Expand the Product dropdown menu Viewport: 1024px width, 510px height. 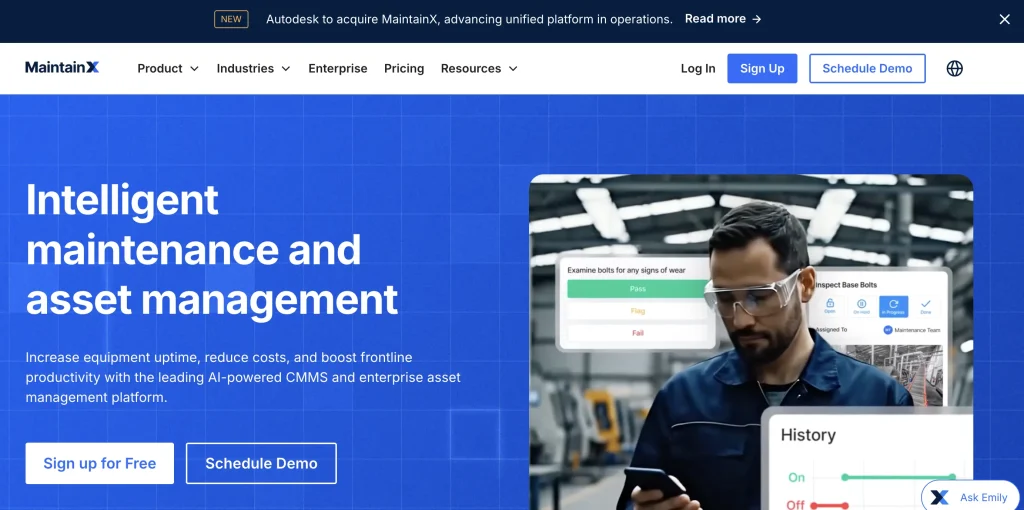(168, 69)
